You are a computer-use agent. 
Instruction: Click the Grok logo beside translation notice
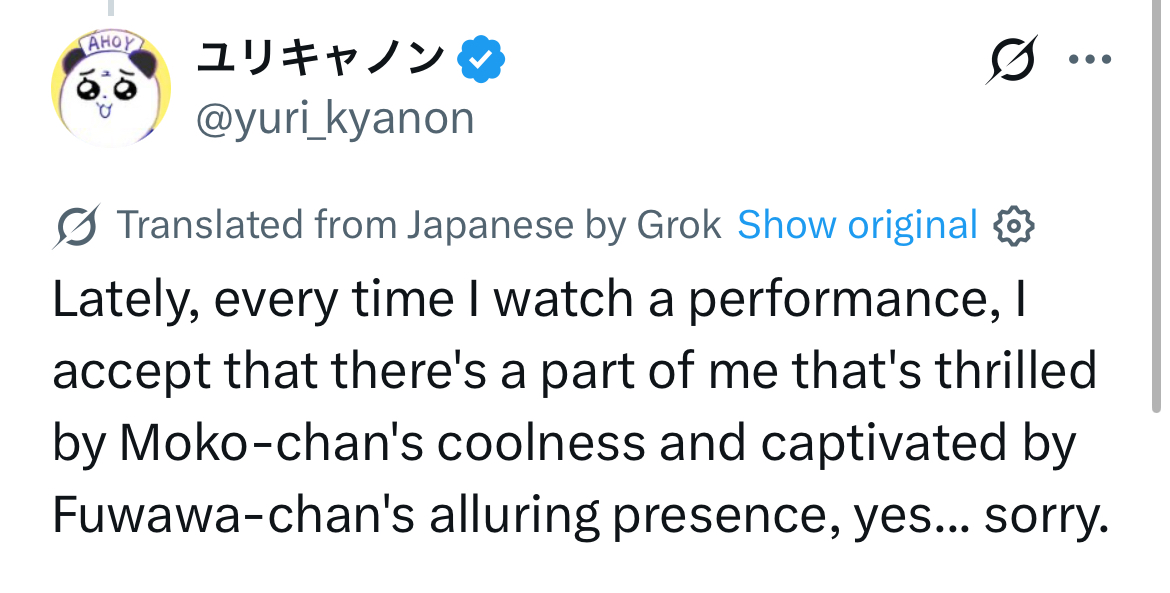pyautogui.click(x=76, y=227)
